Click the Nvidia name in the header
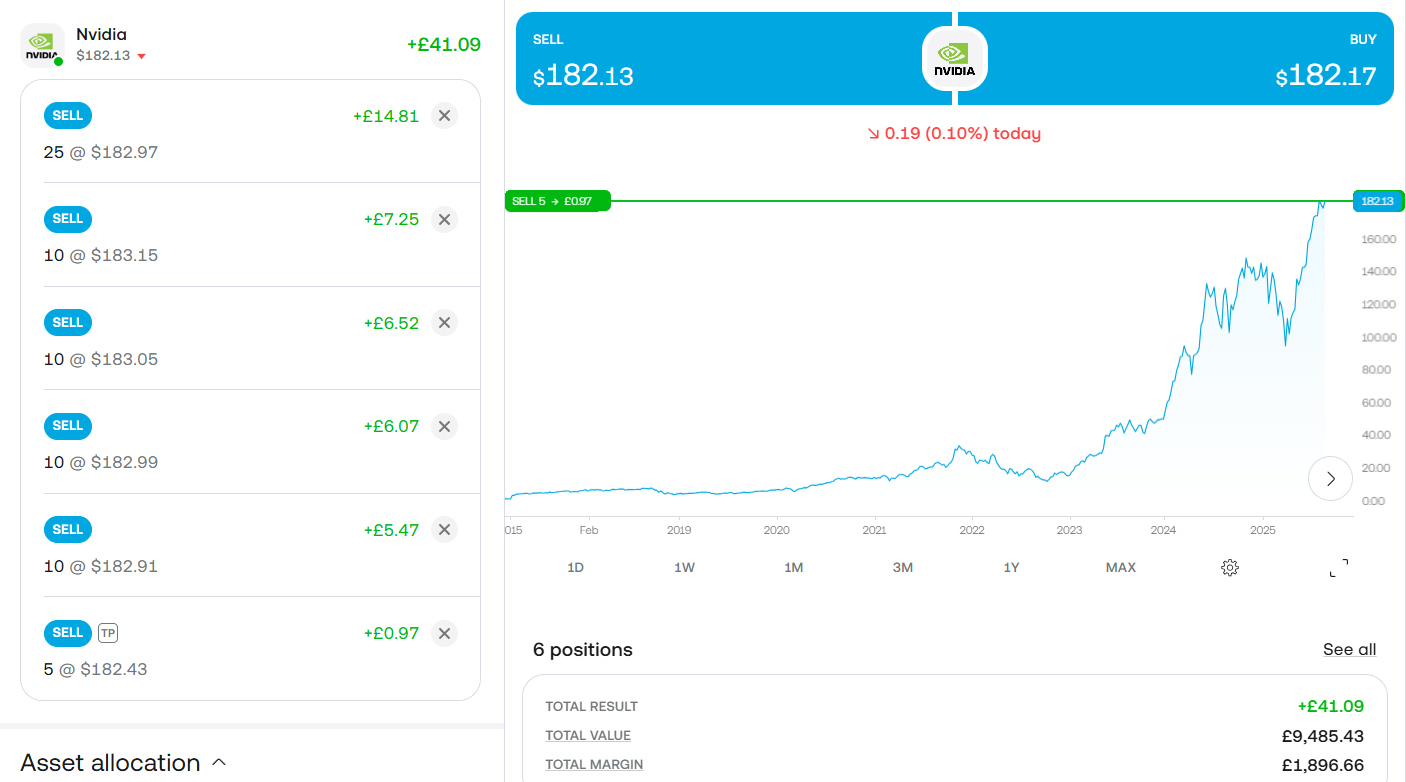 pos(101,34)
